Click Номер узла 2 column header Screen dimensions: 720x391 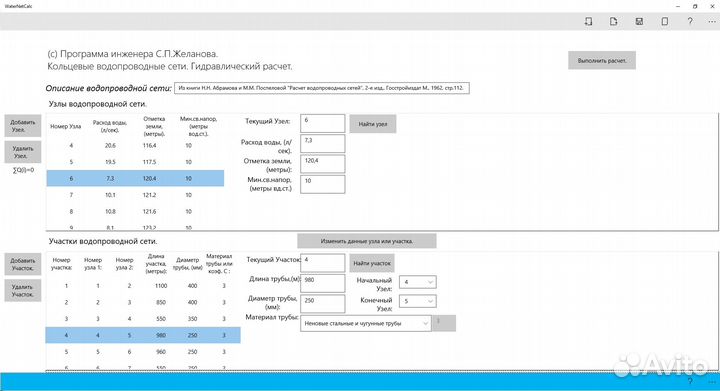pyautogui.click(x=124, y=263)
